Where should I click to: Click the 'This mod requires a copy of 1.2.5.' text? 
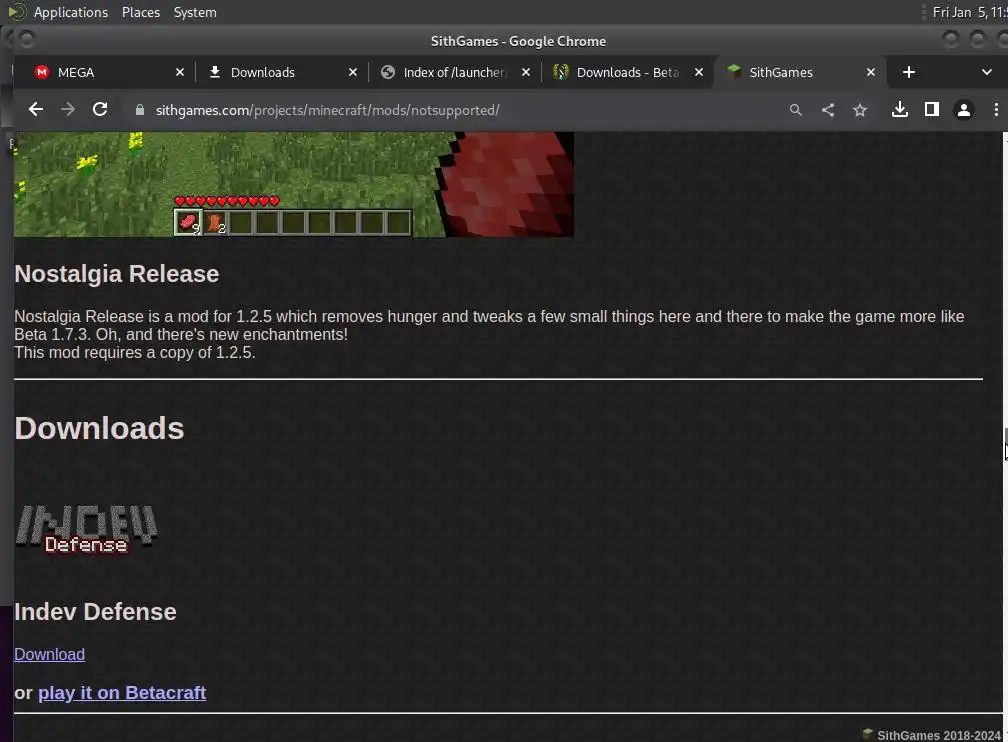pos(135,352)
